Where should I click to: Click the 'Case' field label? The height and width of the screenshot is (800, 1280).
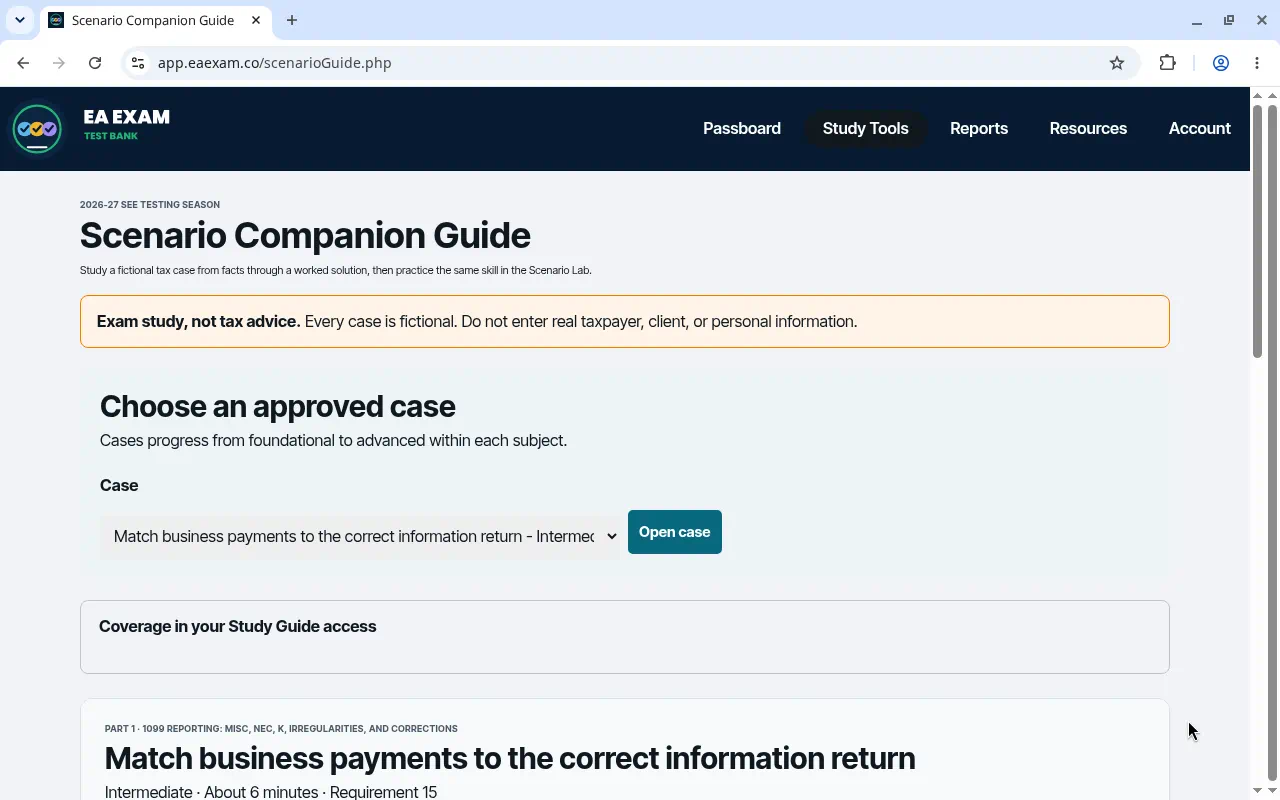tap(119, 486)
